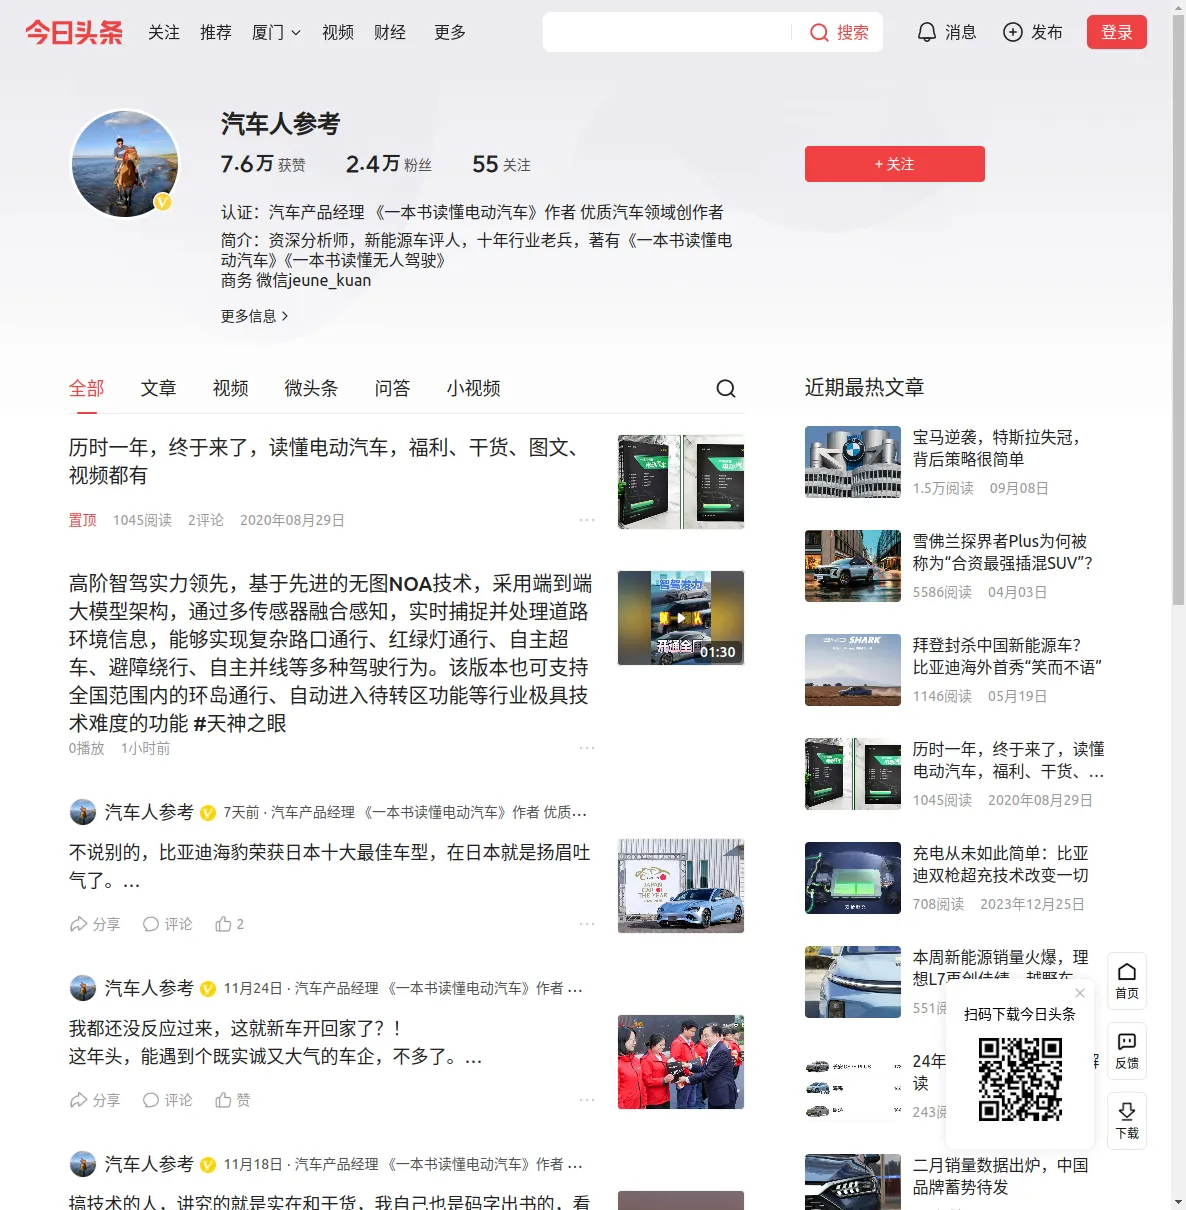The height and width of the screenshot is (1210, 1186).
Task: Search within posts using tab-row magnifier
Action: coord(726,388)
